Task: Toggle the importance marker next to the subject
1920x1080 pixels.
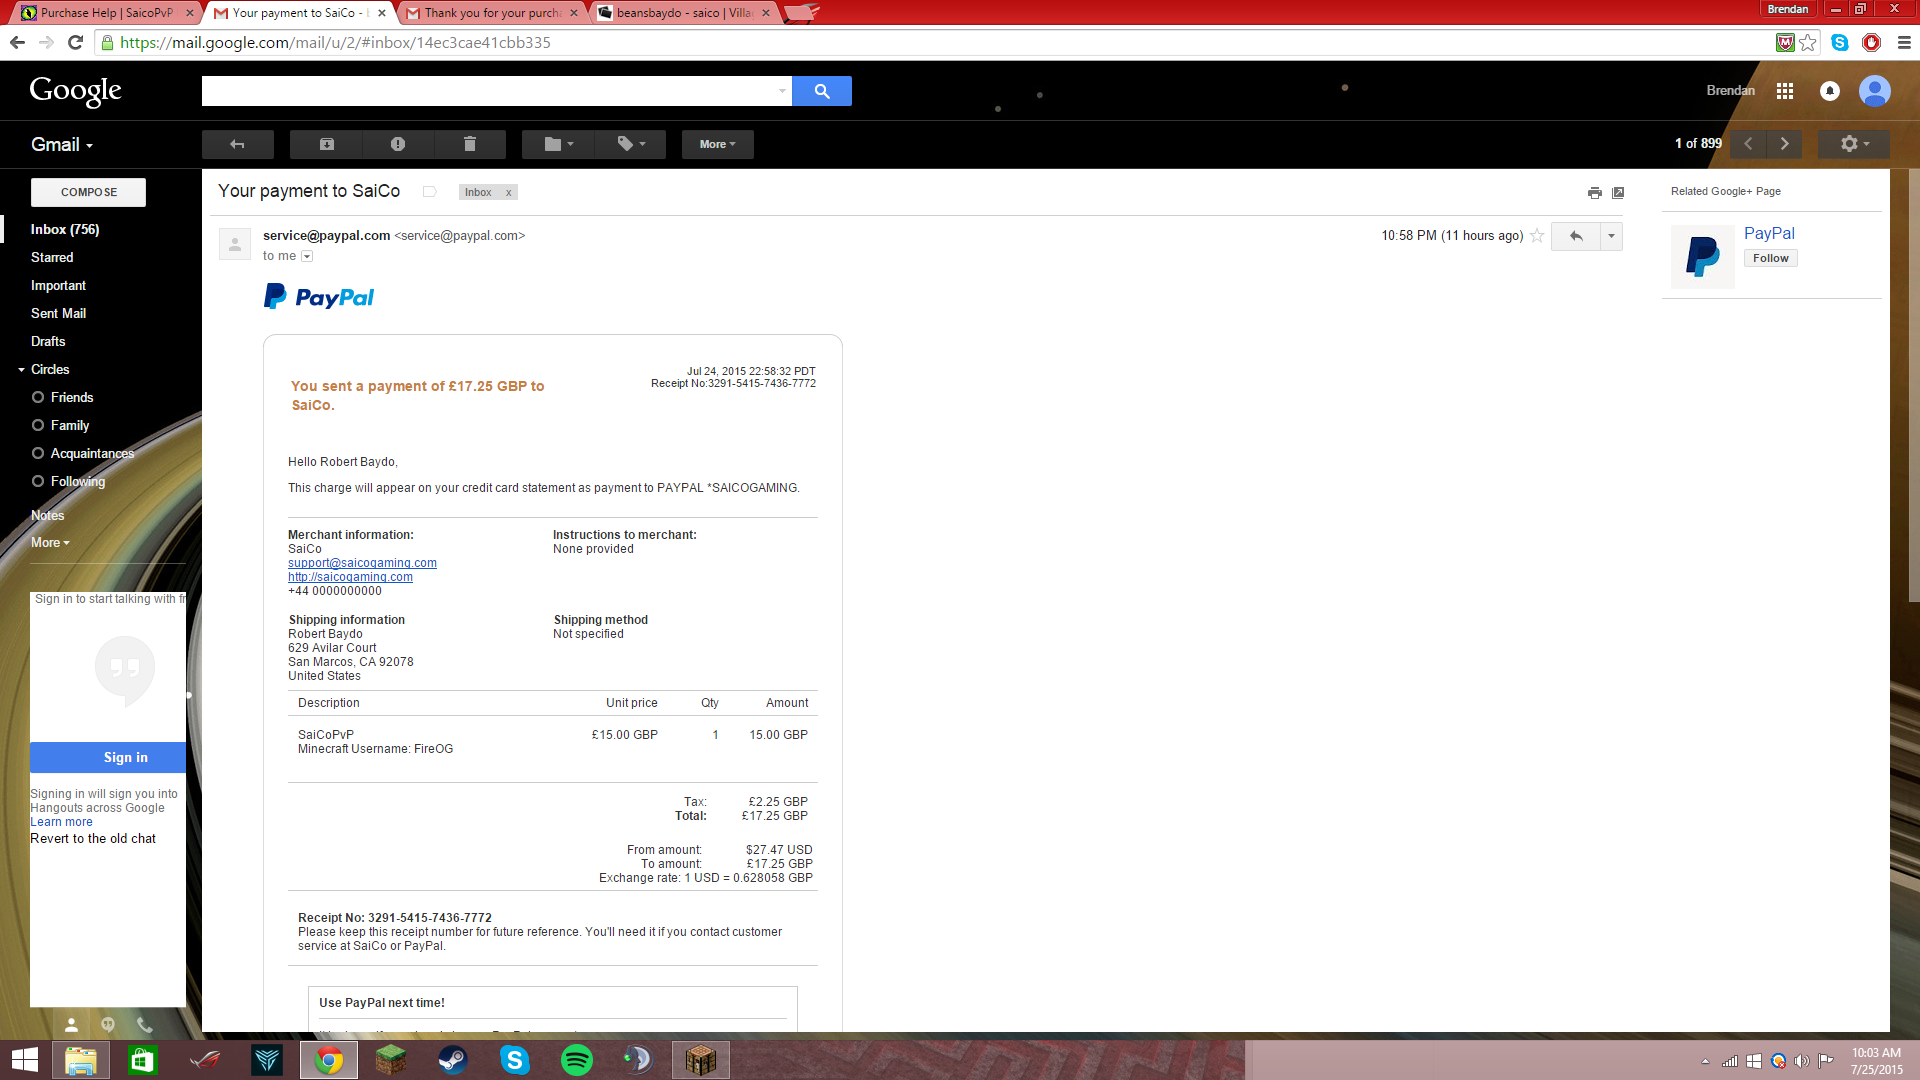Action: [429, 192]
